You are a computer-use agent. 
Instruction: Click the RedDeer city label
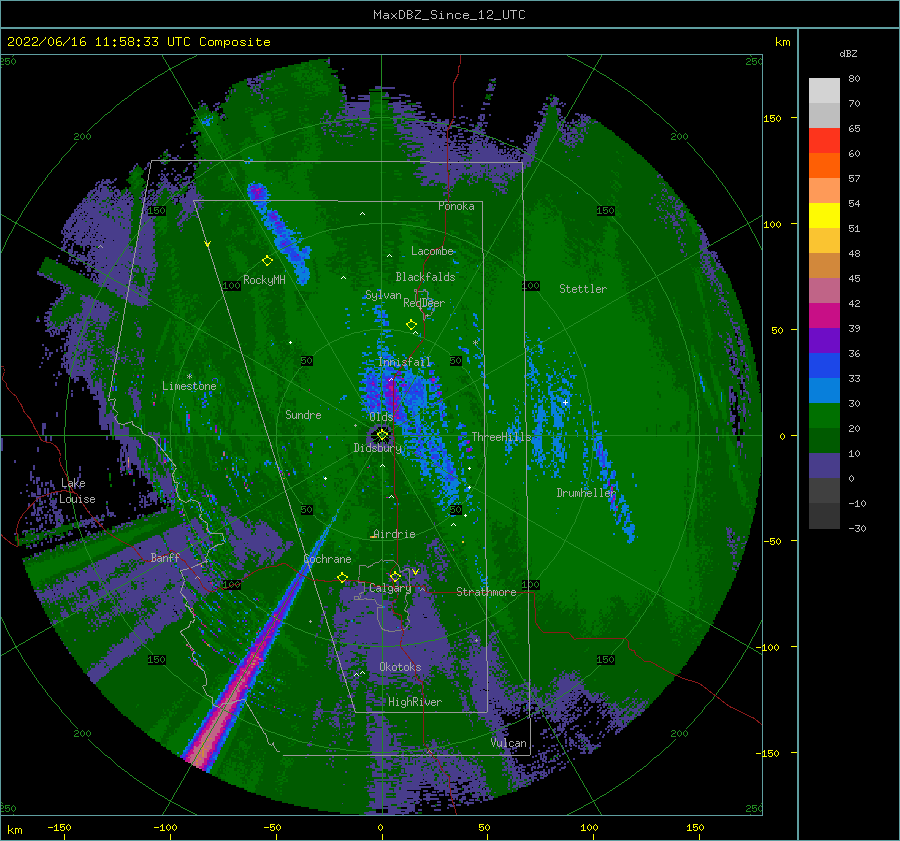point(424,303)
